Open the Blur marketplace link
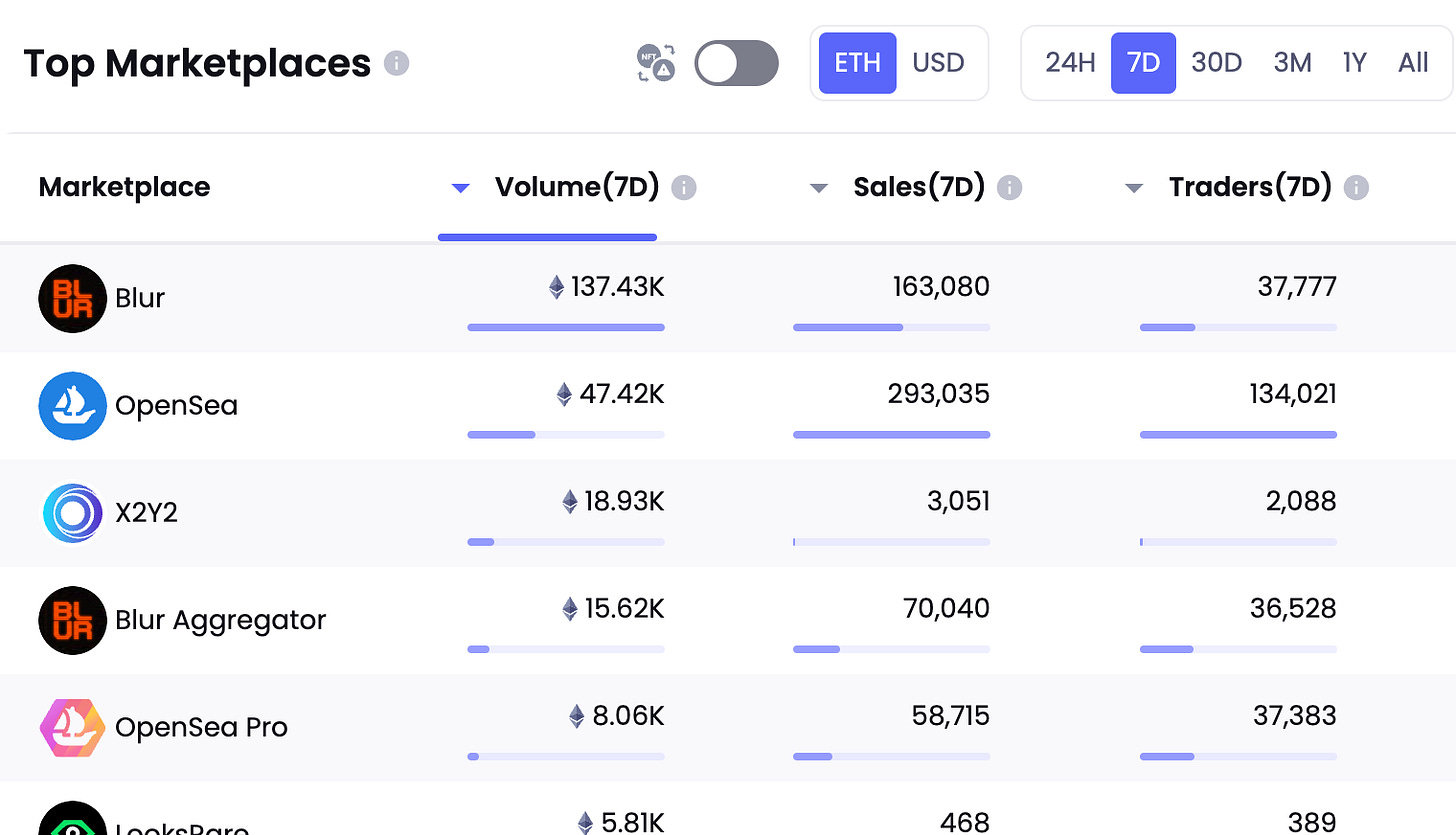This screenshot has width=1456, height=835. pos(140,298)
